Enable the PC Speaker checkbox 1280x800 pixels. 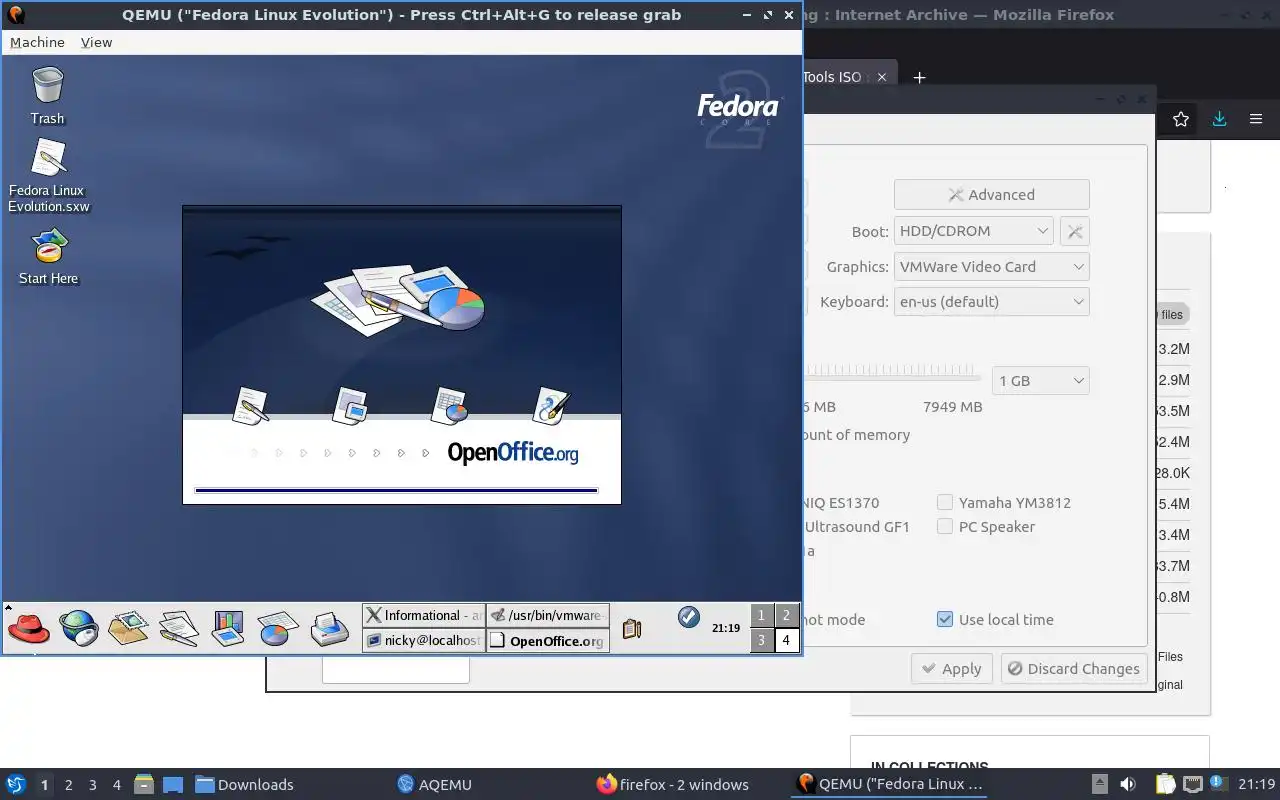945,526
